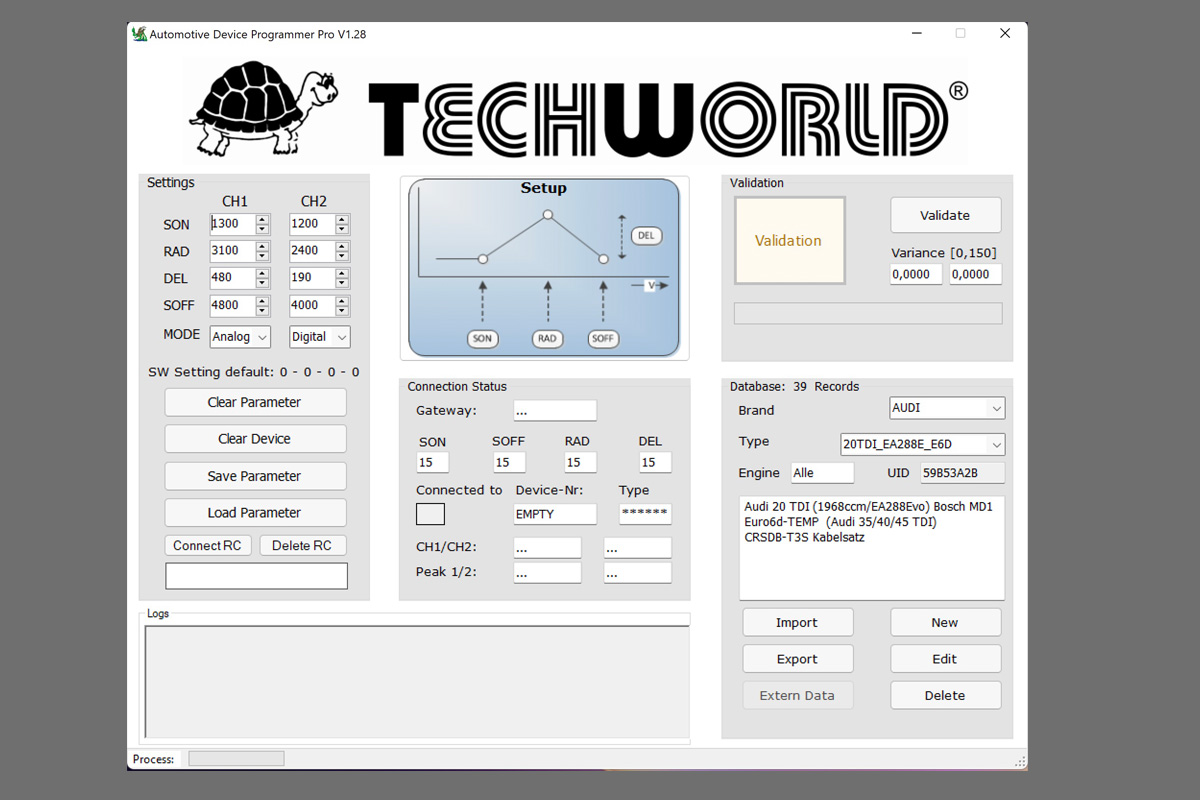Click the Export button
This screenshot has height=800, width=1200.
point(797,659)
